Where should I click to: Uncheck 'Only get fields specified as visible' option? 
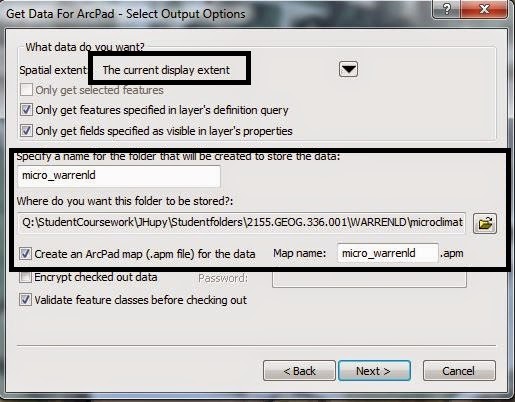click(x=26, y=131)
